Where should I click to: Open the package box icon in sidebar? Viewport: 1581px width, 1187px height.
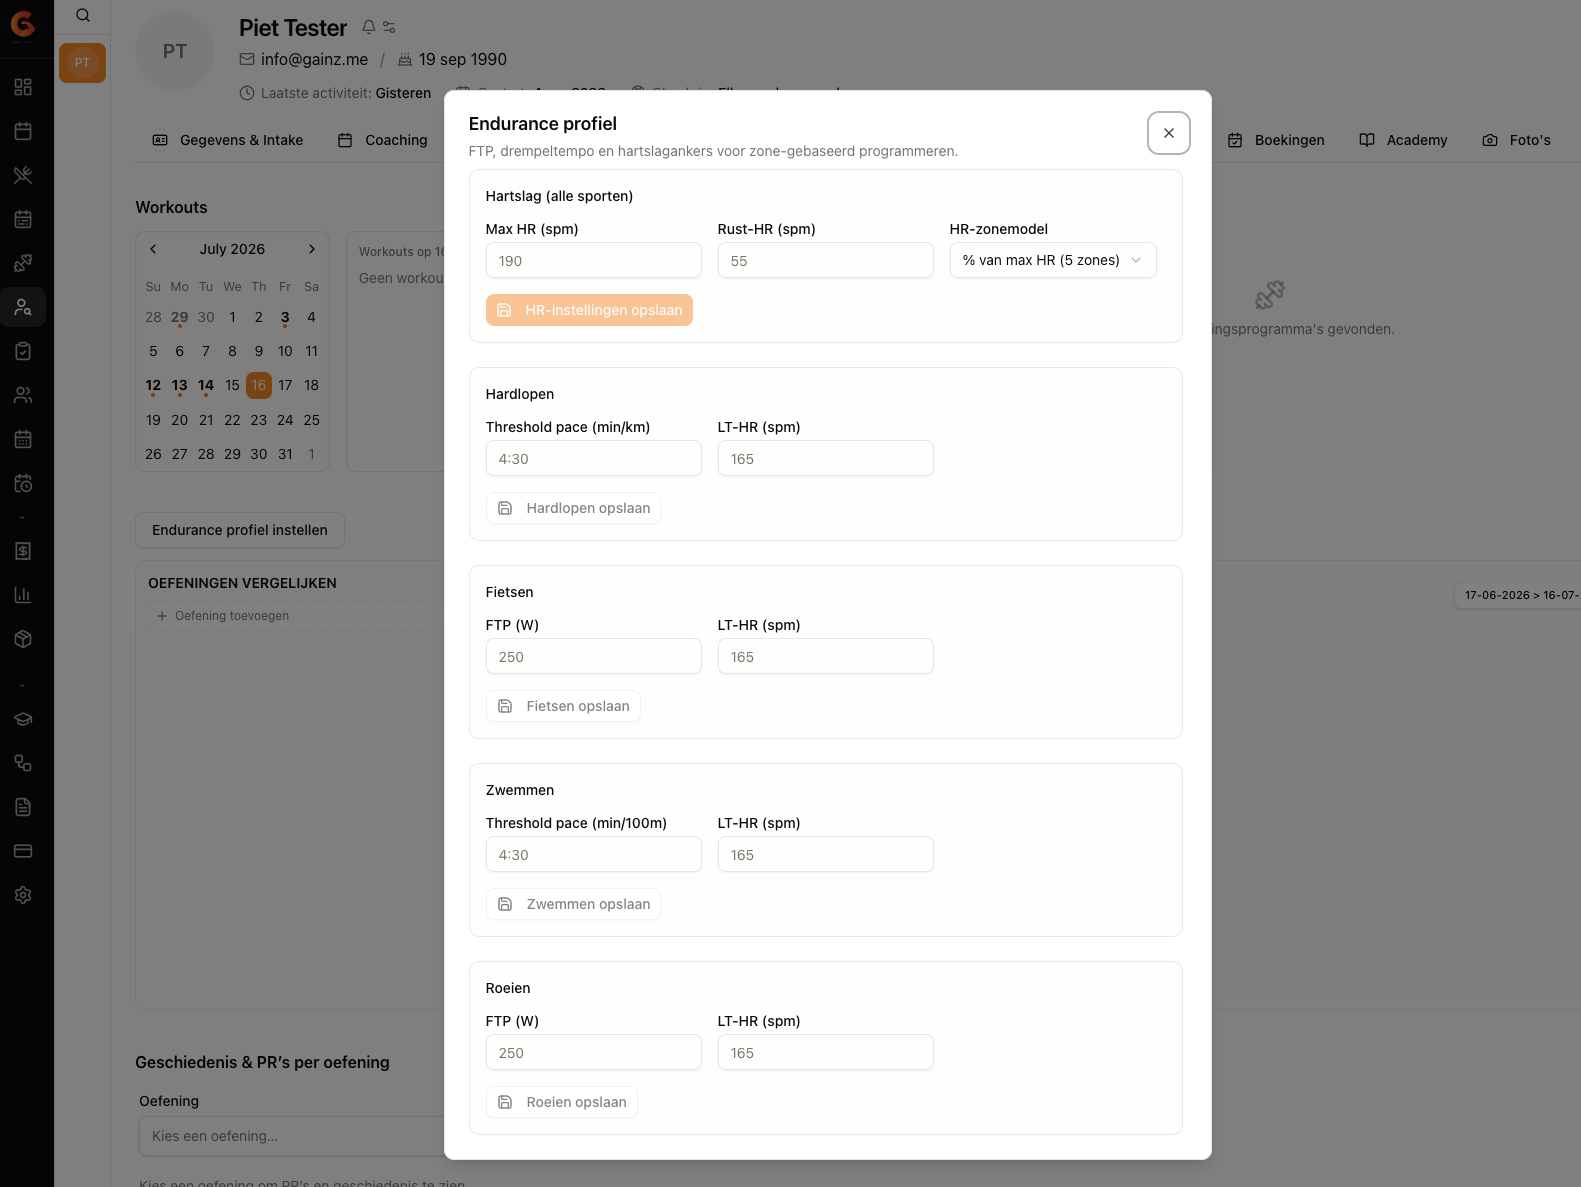coord(23,639)
